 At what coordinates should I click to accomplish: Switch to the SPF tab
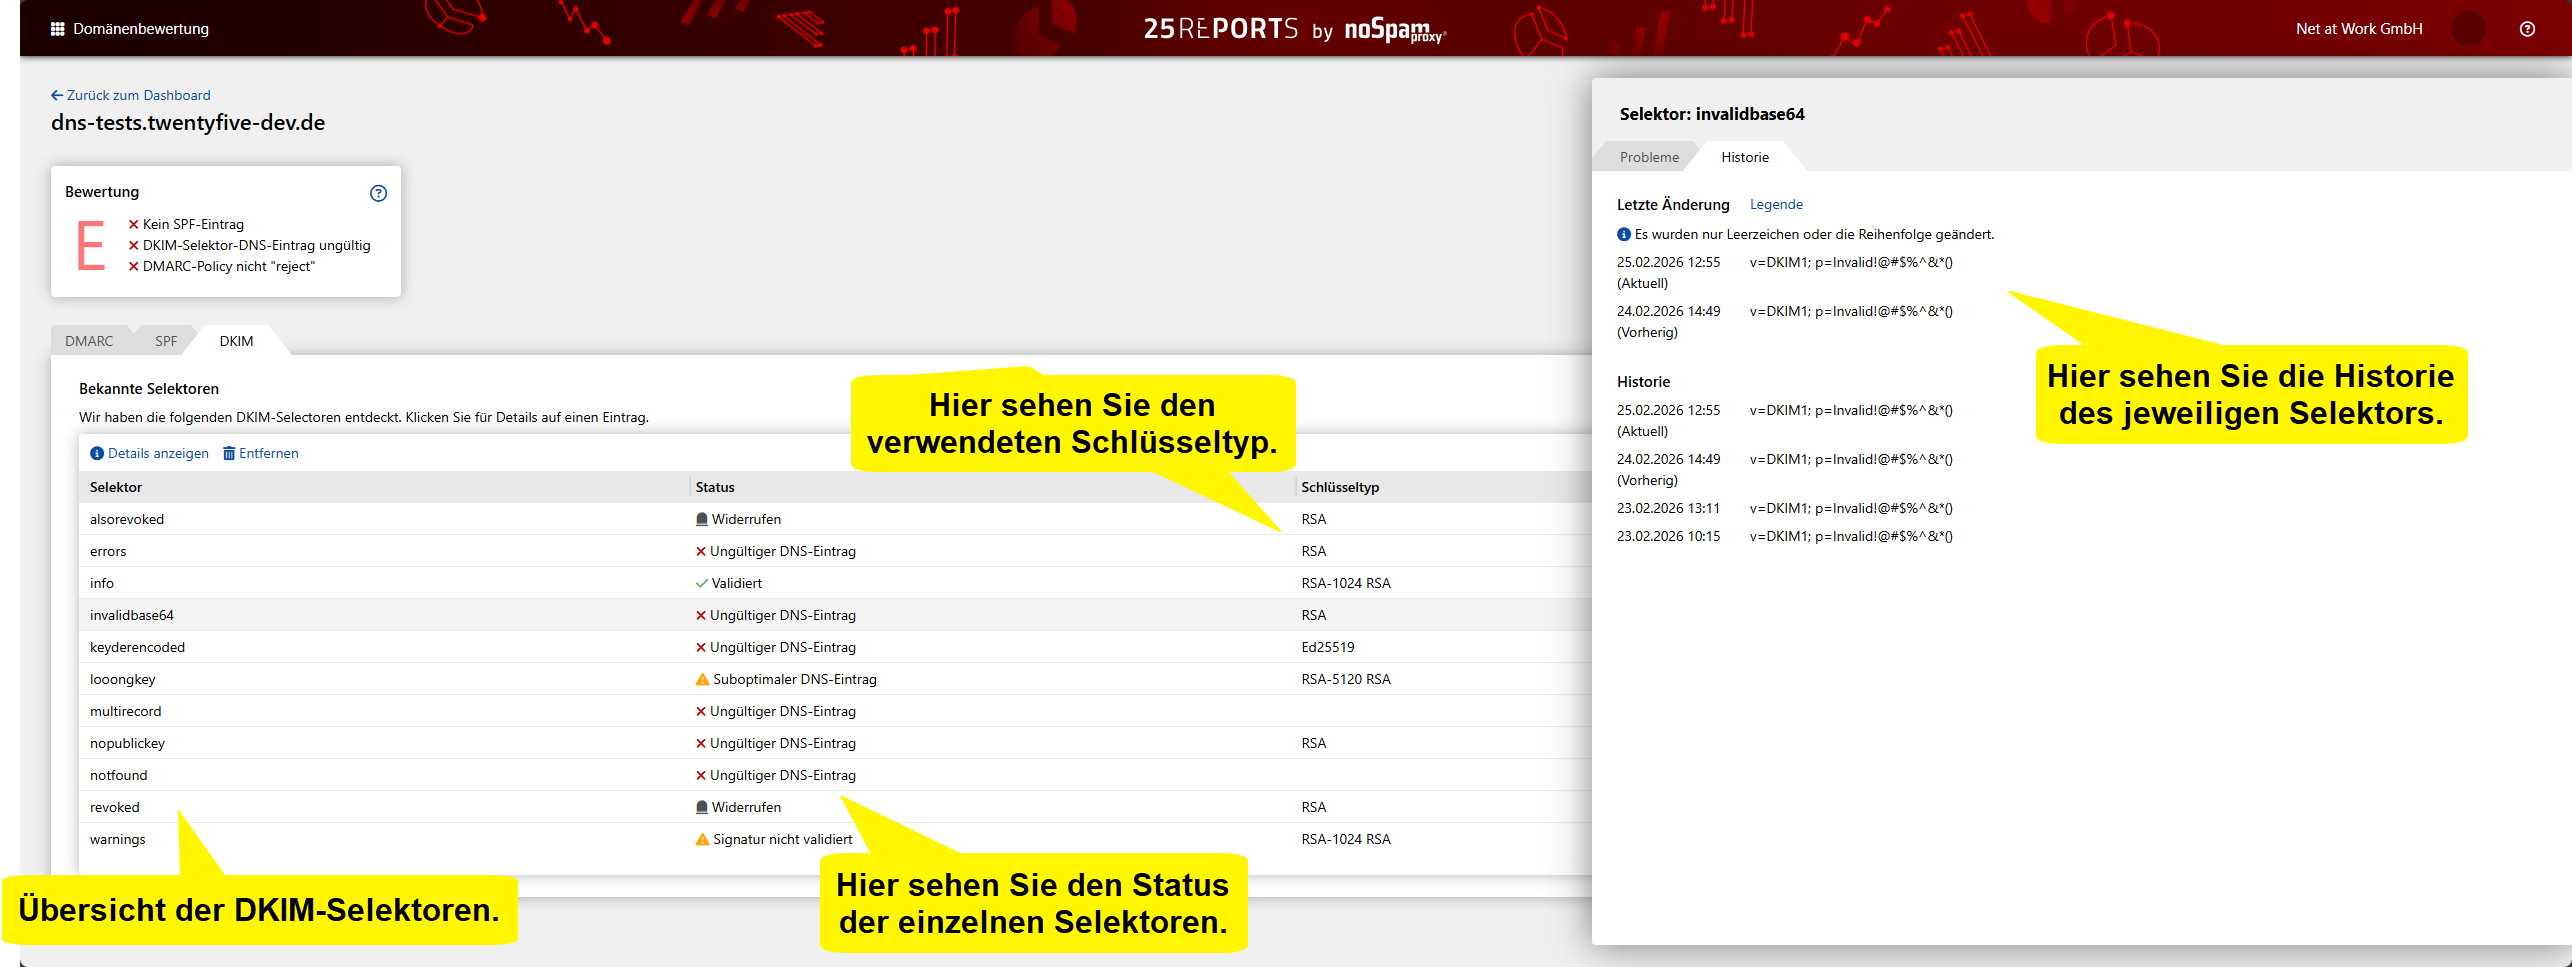(x=166, y=341)
